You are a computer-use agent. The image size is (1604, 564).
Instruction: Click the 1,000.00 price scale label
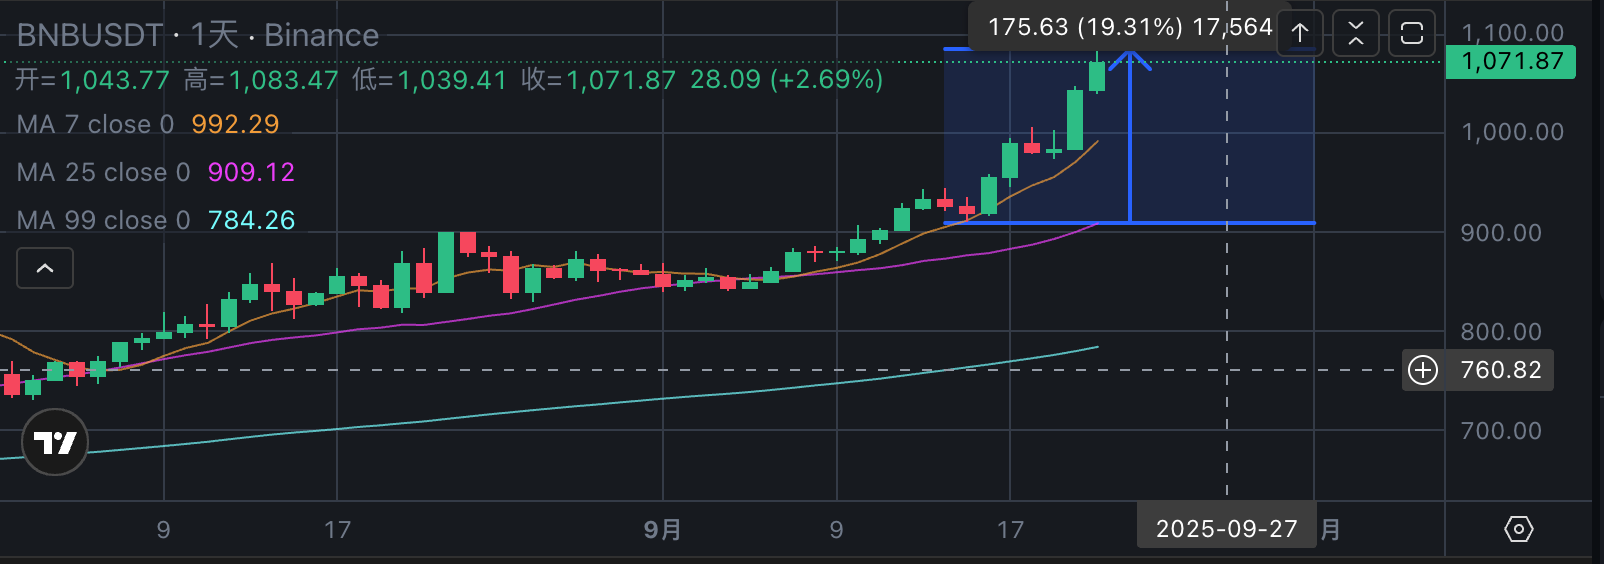click(x=1512, y=132)
